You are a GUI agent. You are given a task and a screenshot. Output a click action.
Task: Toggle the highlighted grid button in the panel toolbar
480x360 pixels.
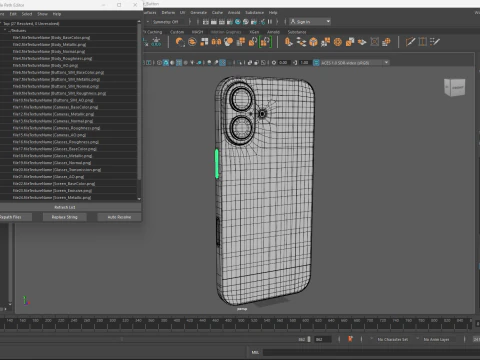[x=179, y=63]
